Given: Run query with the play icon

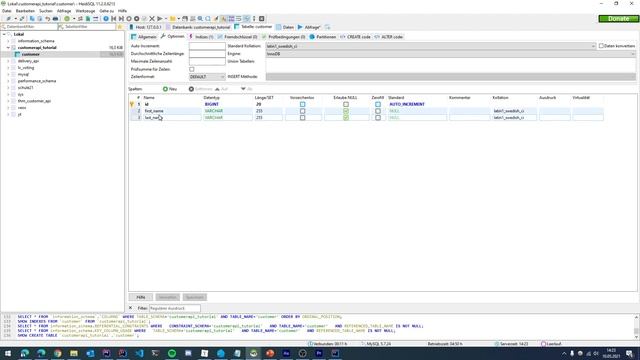Looking at the screenshot, I should (160, 19).
